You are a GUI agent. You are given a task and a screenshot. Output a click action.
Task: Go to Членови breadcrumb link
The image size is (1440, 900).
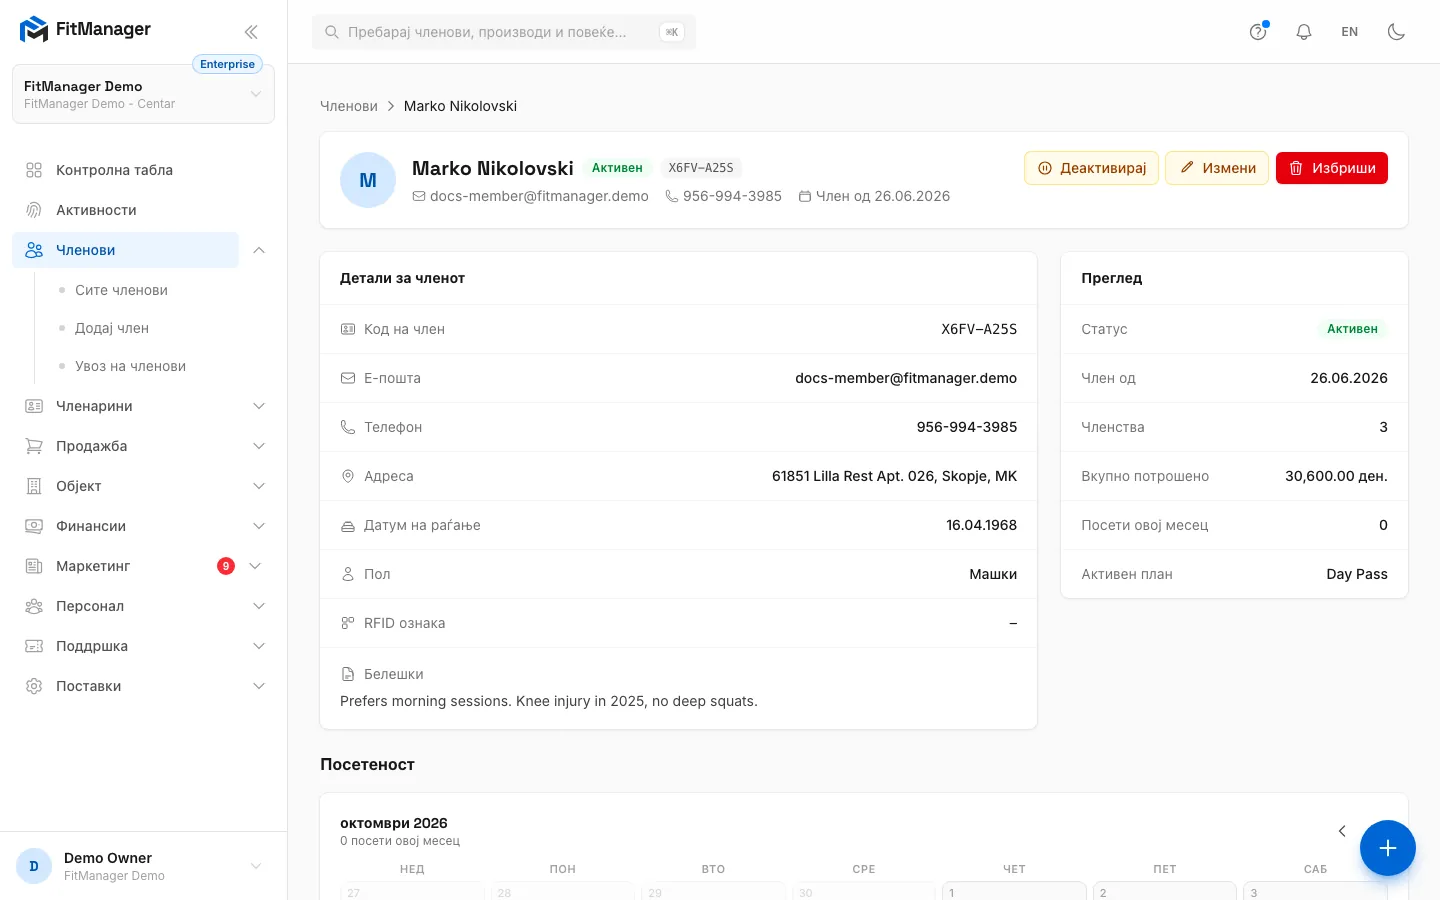tap(349, 106)
